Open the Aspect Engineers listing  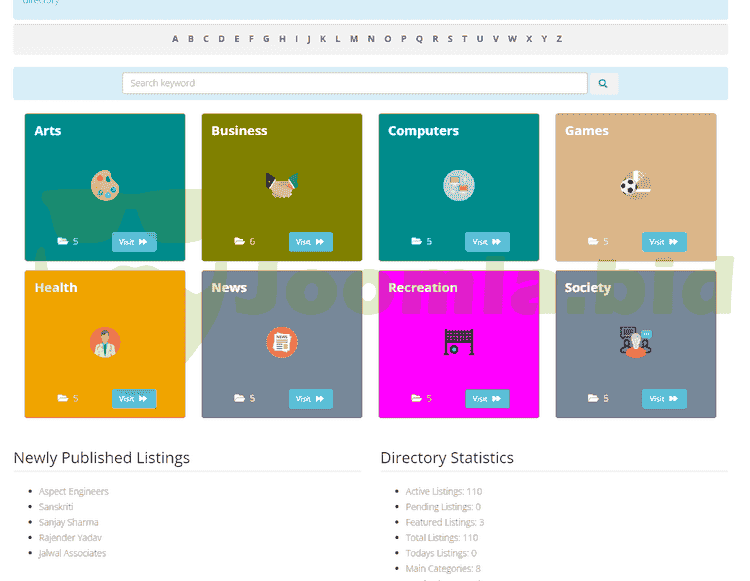click(x=74, y=491)
